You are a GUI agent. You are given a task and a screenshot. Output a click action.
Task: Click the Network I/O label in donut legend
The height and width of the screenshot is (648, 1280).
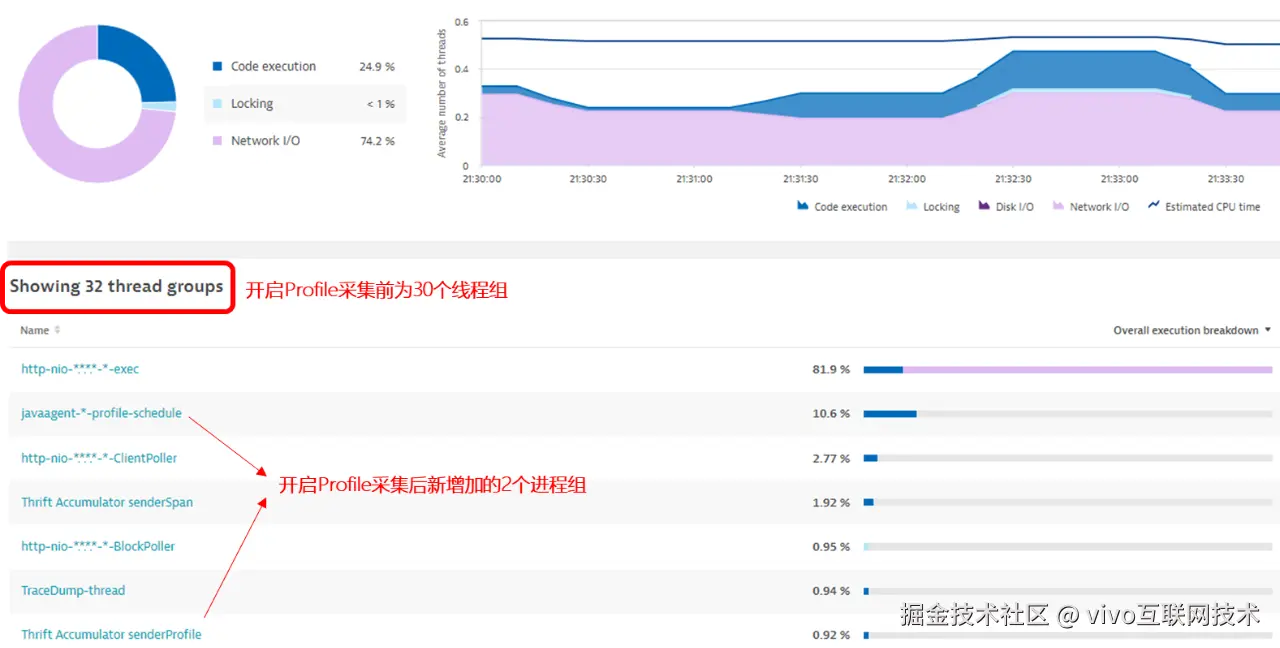pos(265,141)
